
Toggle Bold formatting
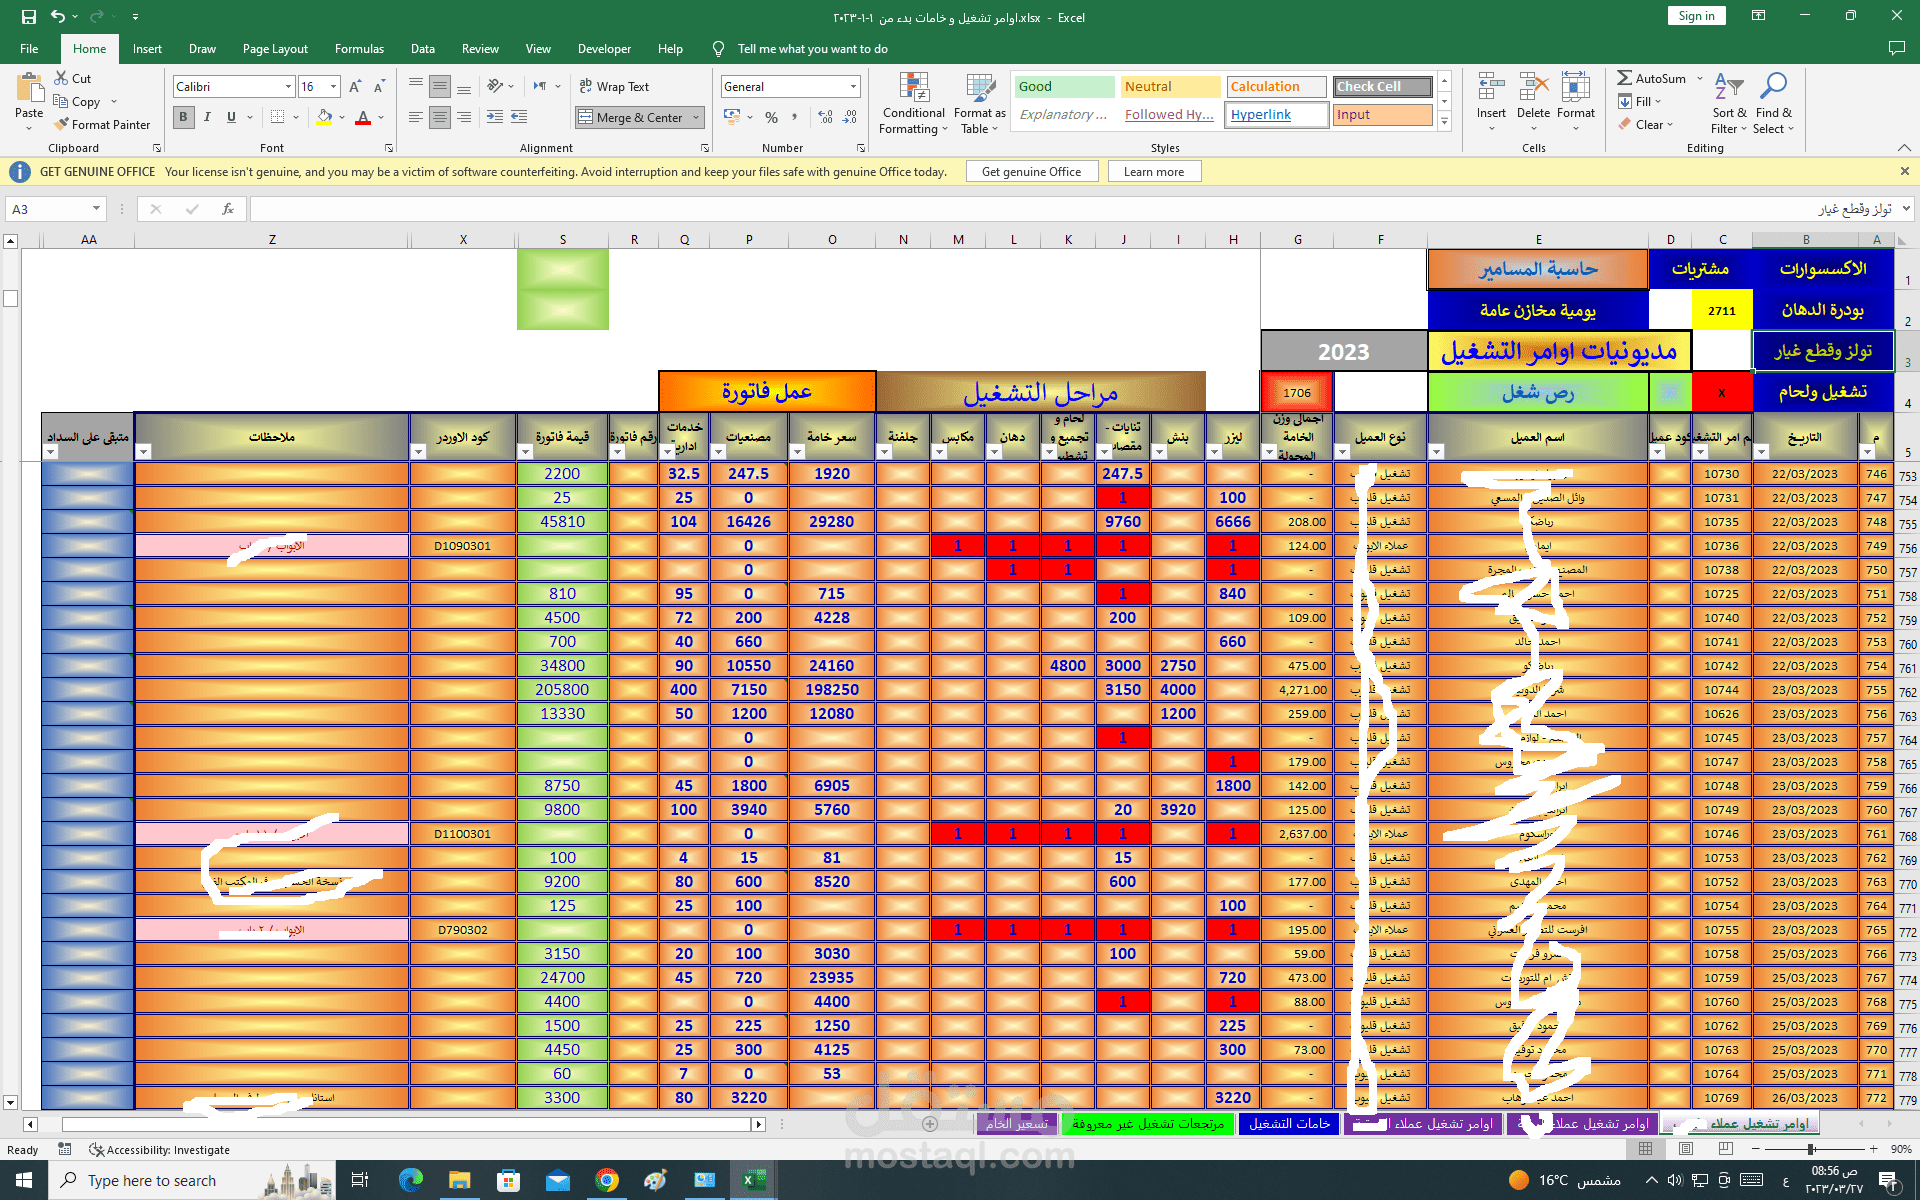pos(183,117)
